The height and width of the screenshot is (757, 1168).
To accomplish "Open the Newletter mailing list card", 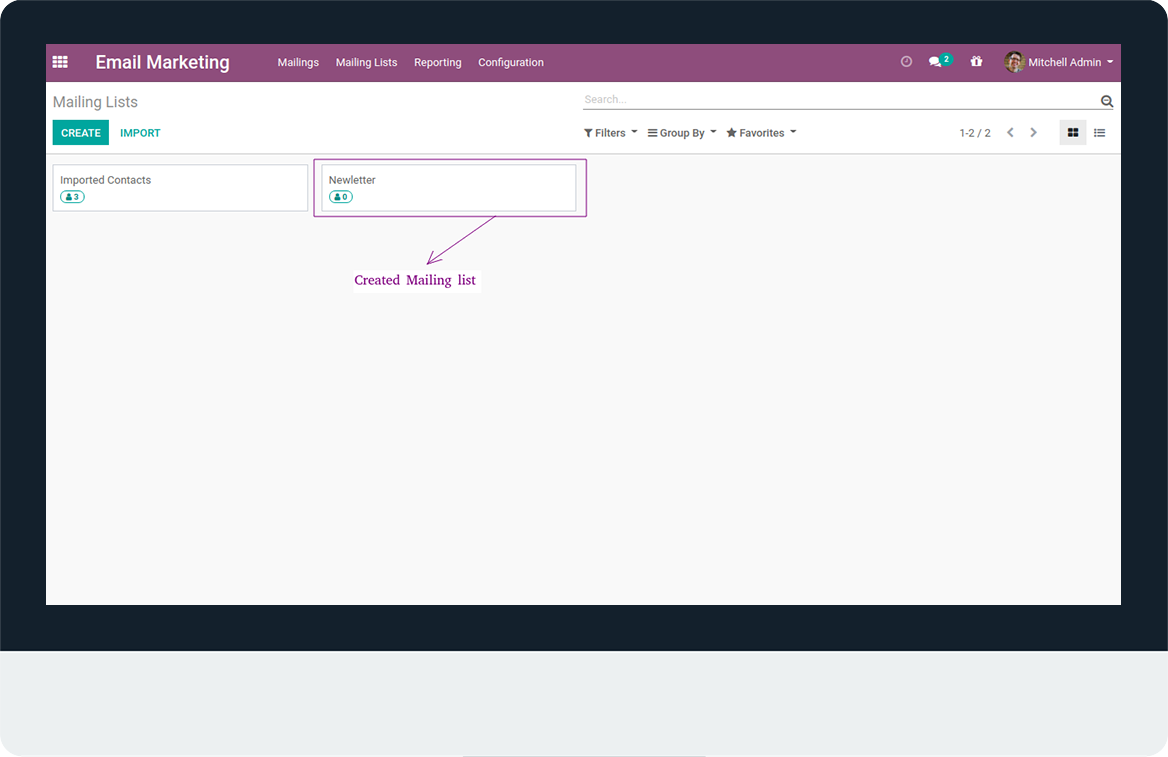I will [x=448, y=188].
